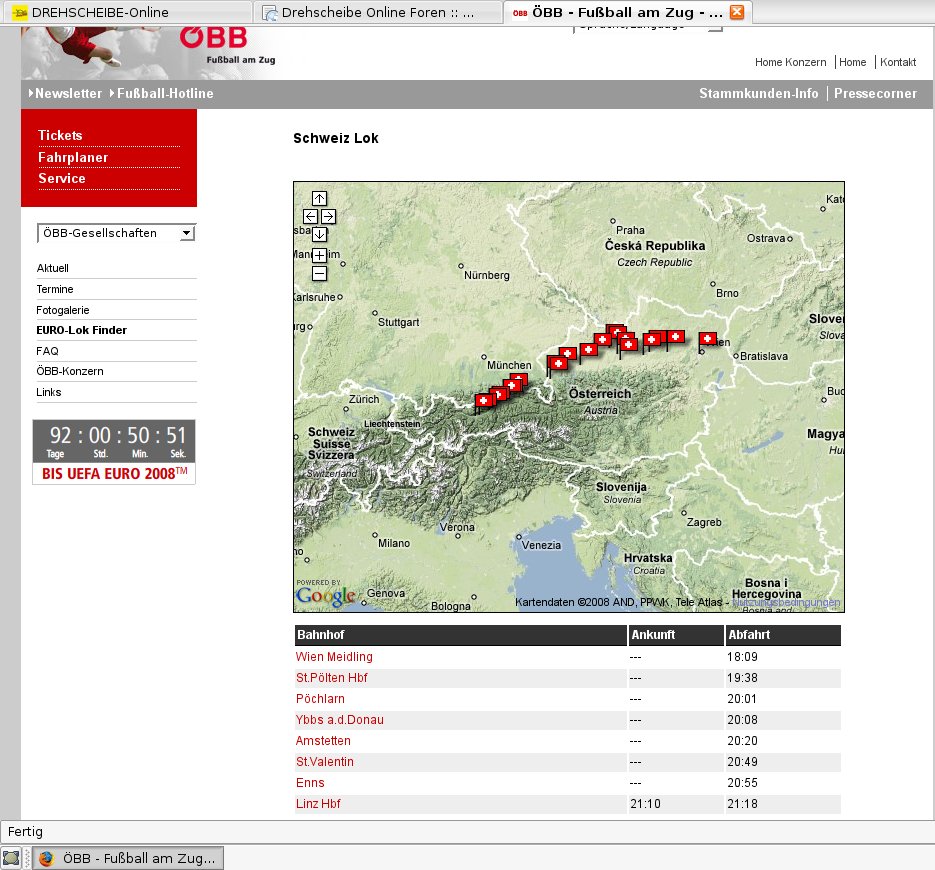The width and height of the screenshot is (935, 870).
Task: Click the ÖBB logo in the header
Action: [213, 39]
